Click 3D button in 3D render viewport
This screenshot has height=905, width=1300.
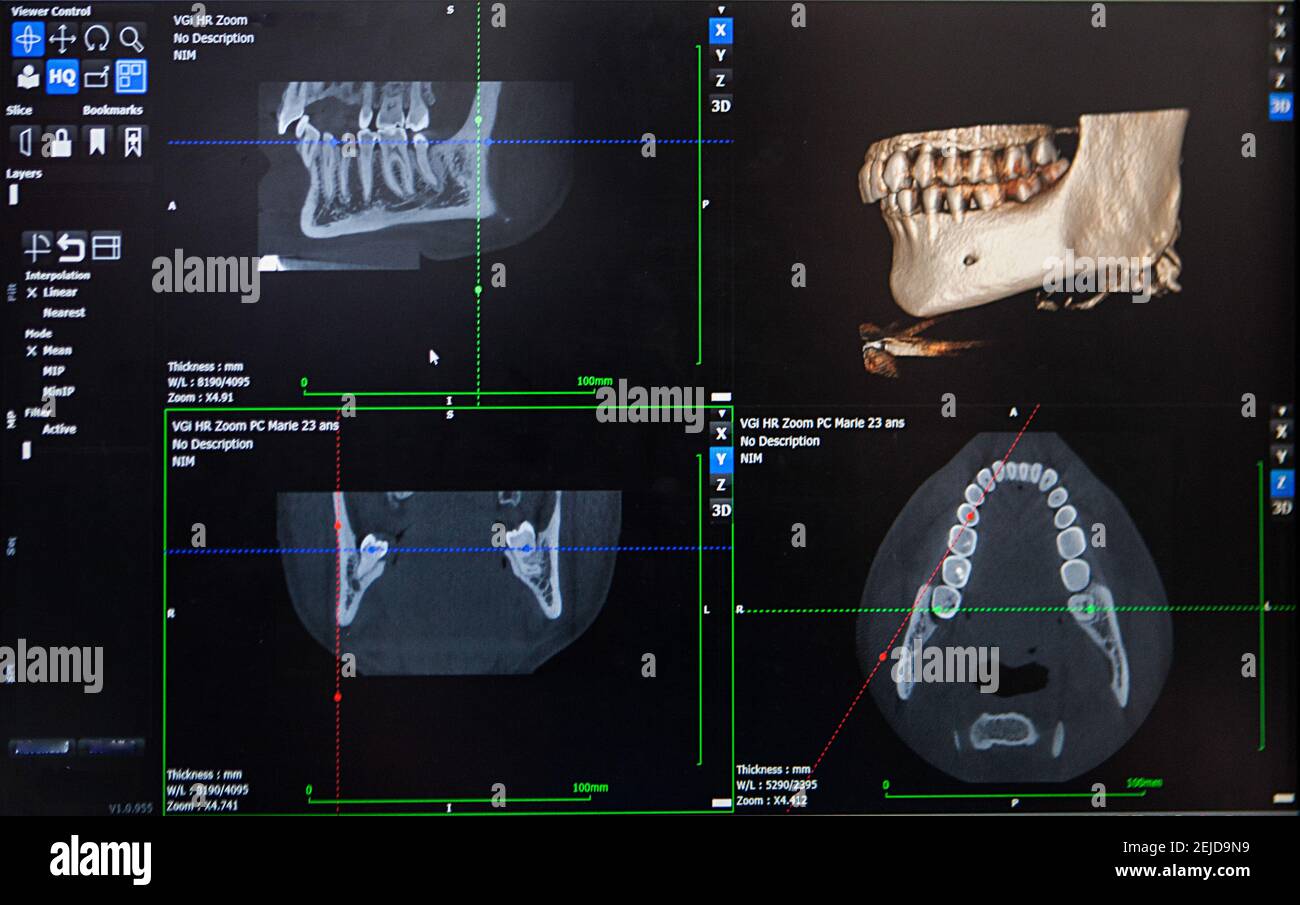(1280, 105)
